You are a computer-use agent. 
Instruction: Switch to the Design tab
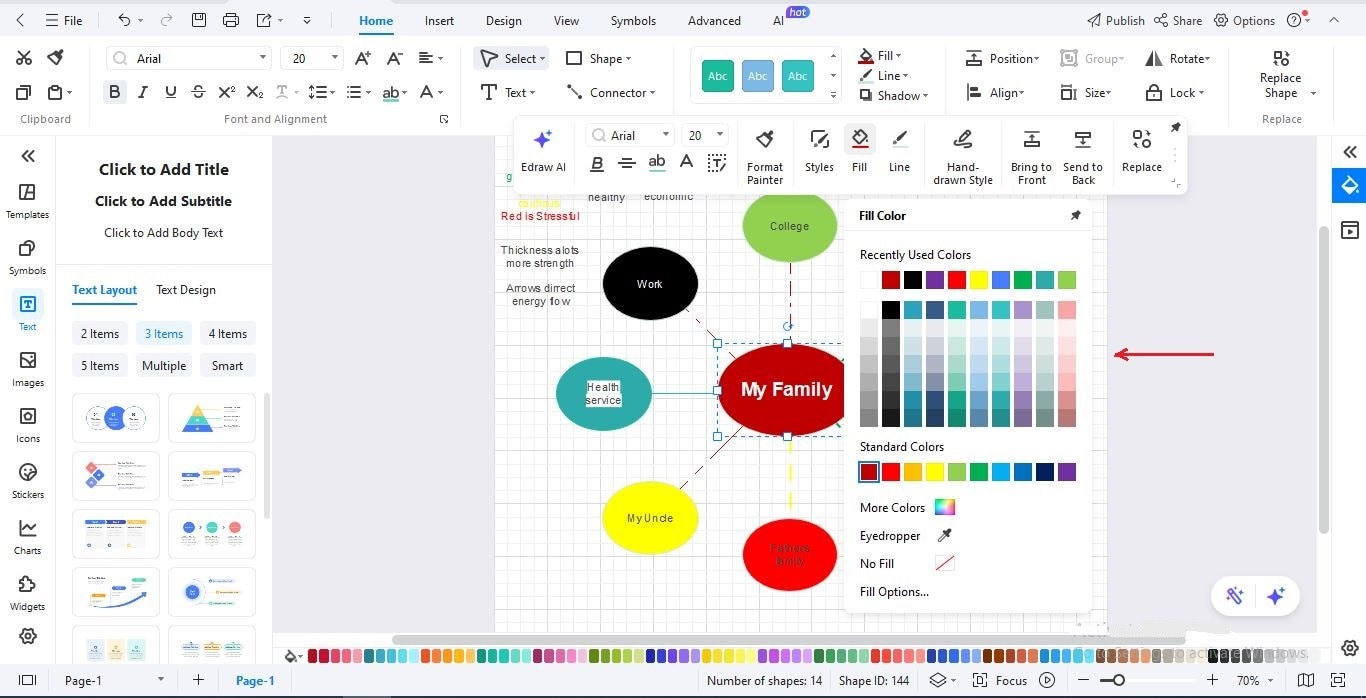click(503, 20)
